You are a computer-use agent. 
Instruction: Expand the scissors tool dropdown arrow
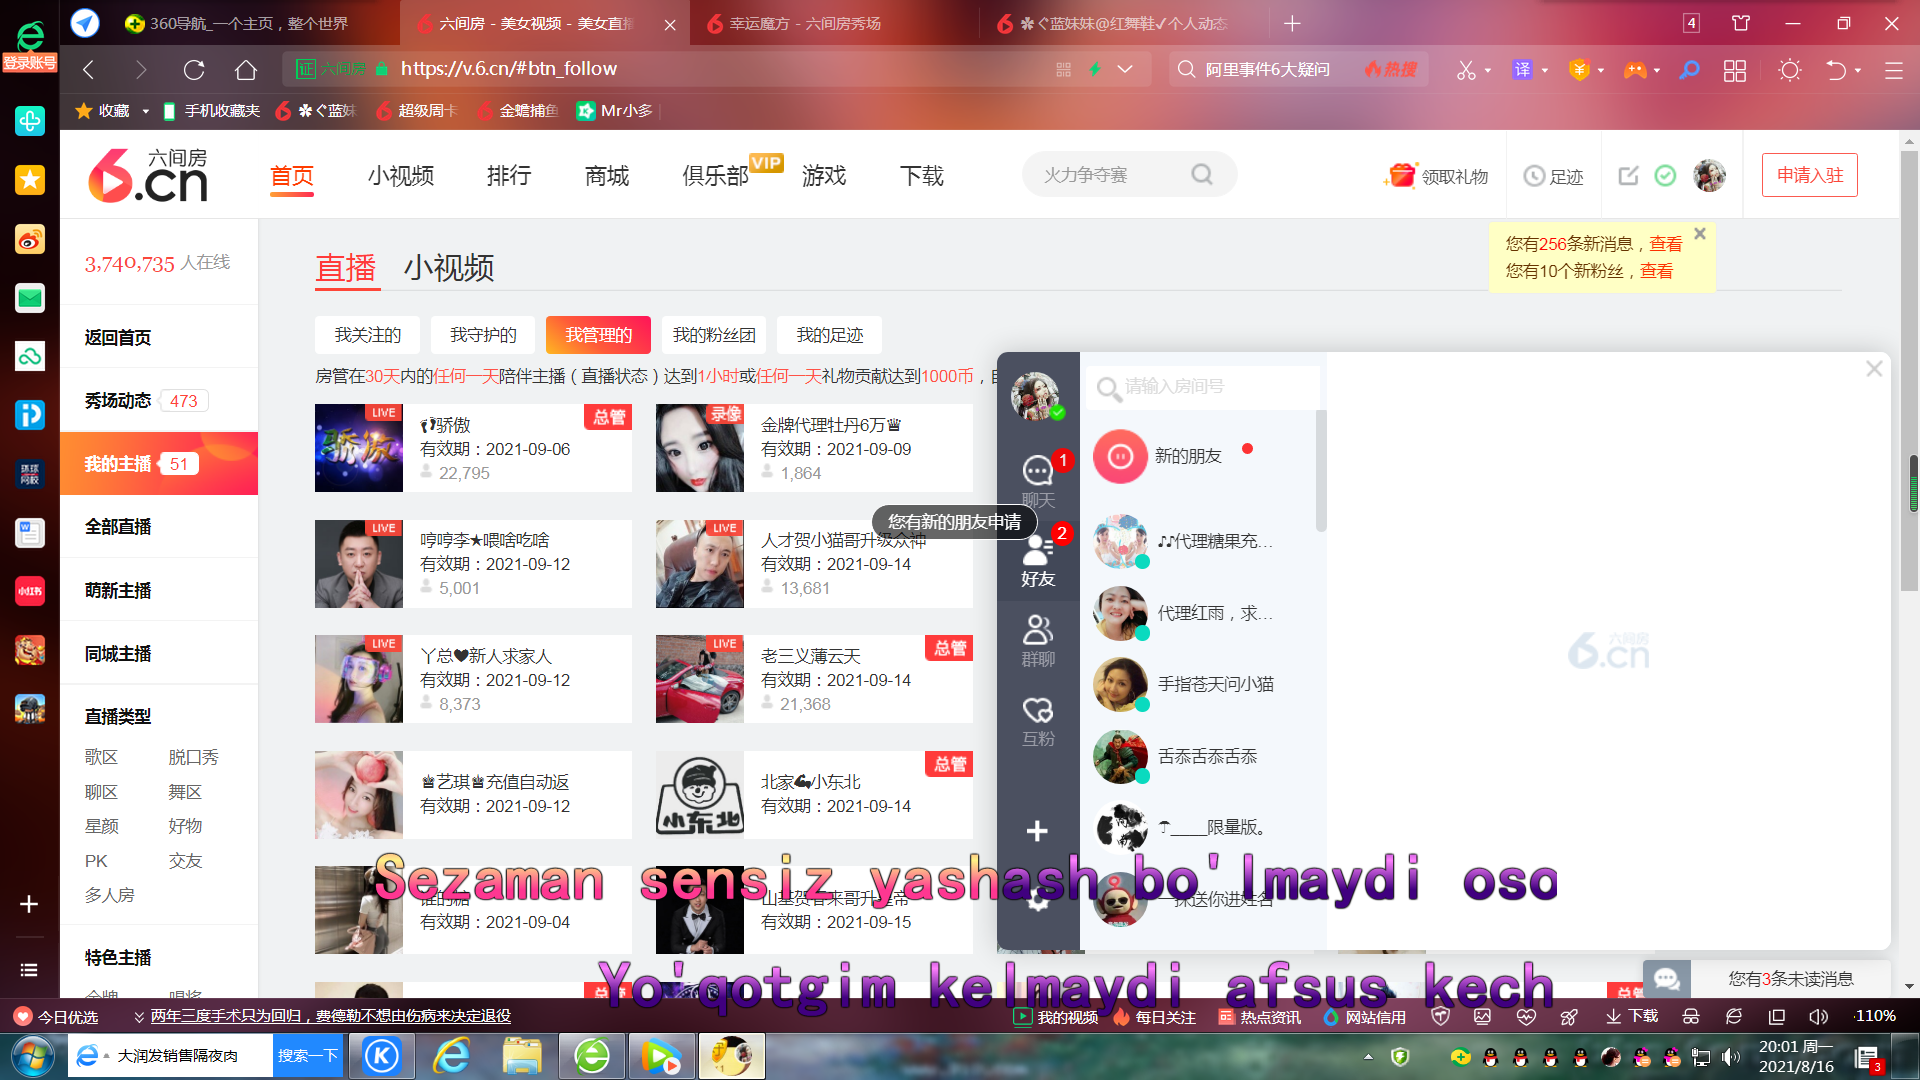click(x=1488, y=70)
